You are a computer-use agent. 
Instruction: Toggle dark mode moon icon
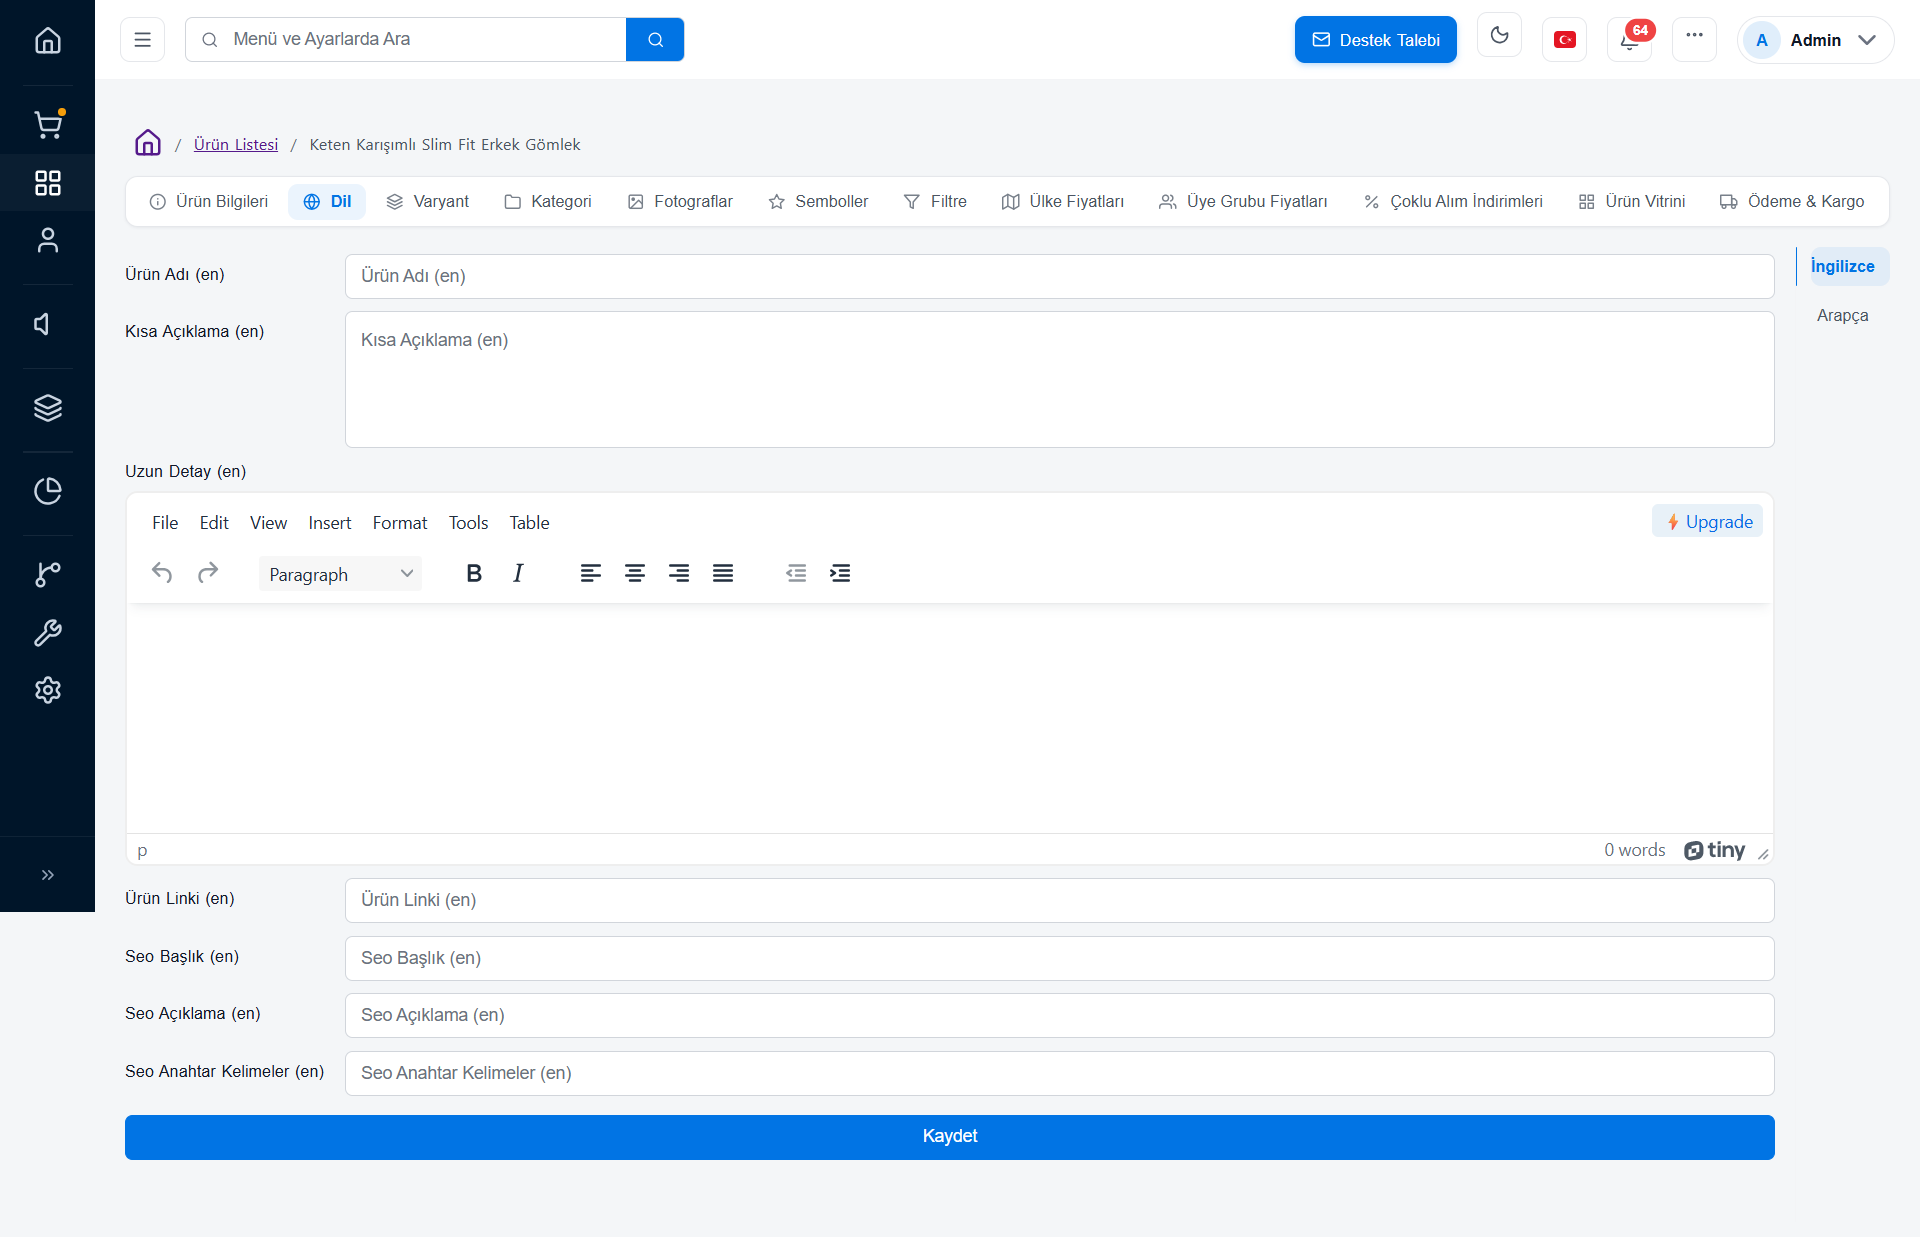1499,36
